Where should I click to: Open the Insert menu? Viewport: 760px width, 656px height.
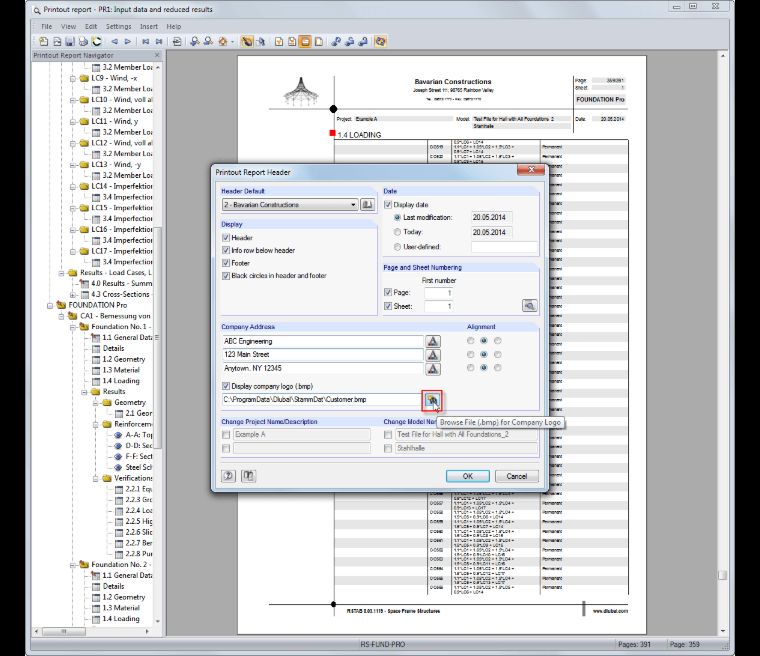click(149, 27)
